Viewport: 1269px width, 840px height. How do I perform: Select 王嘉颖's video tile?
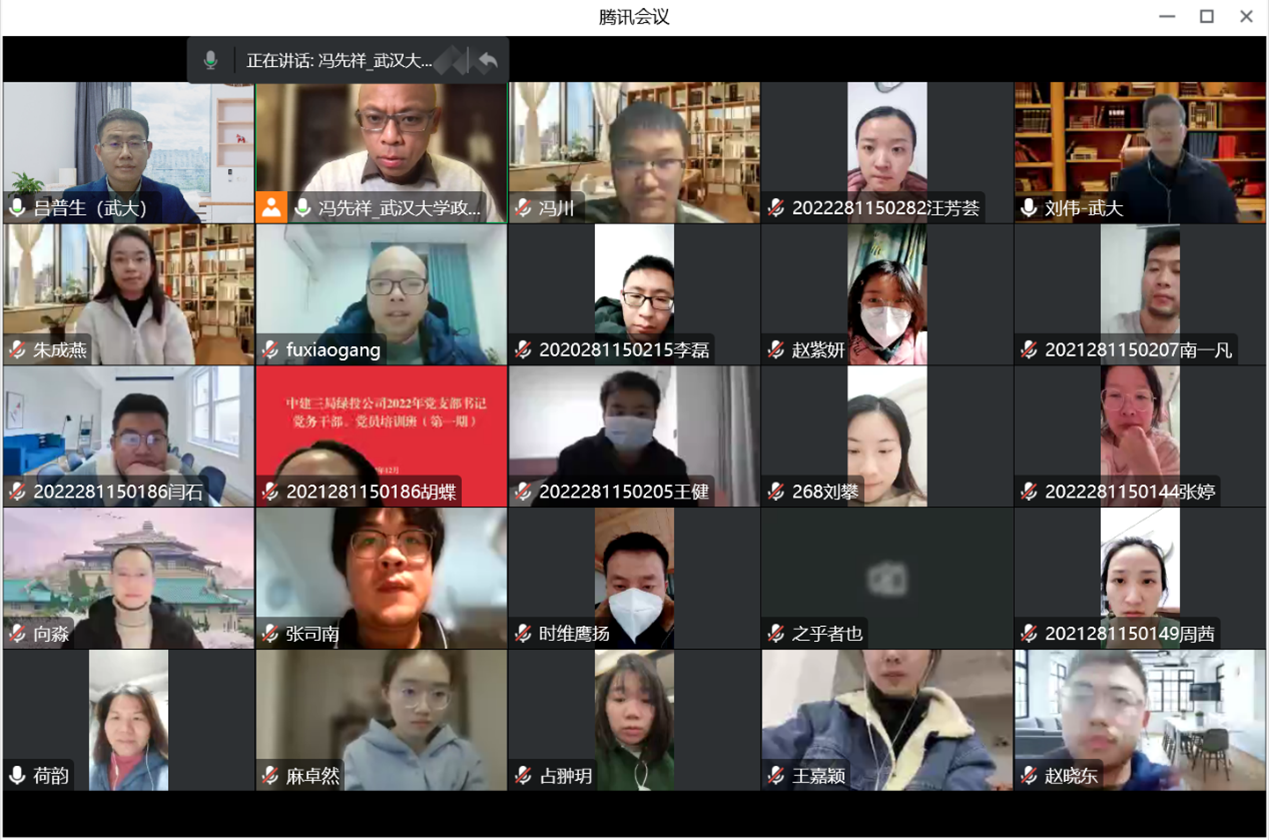886,710
